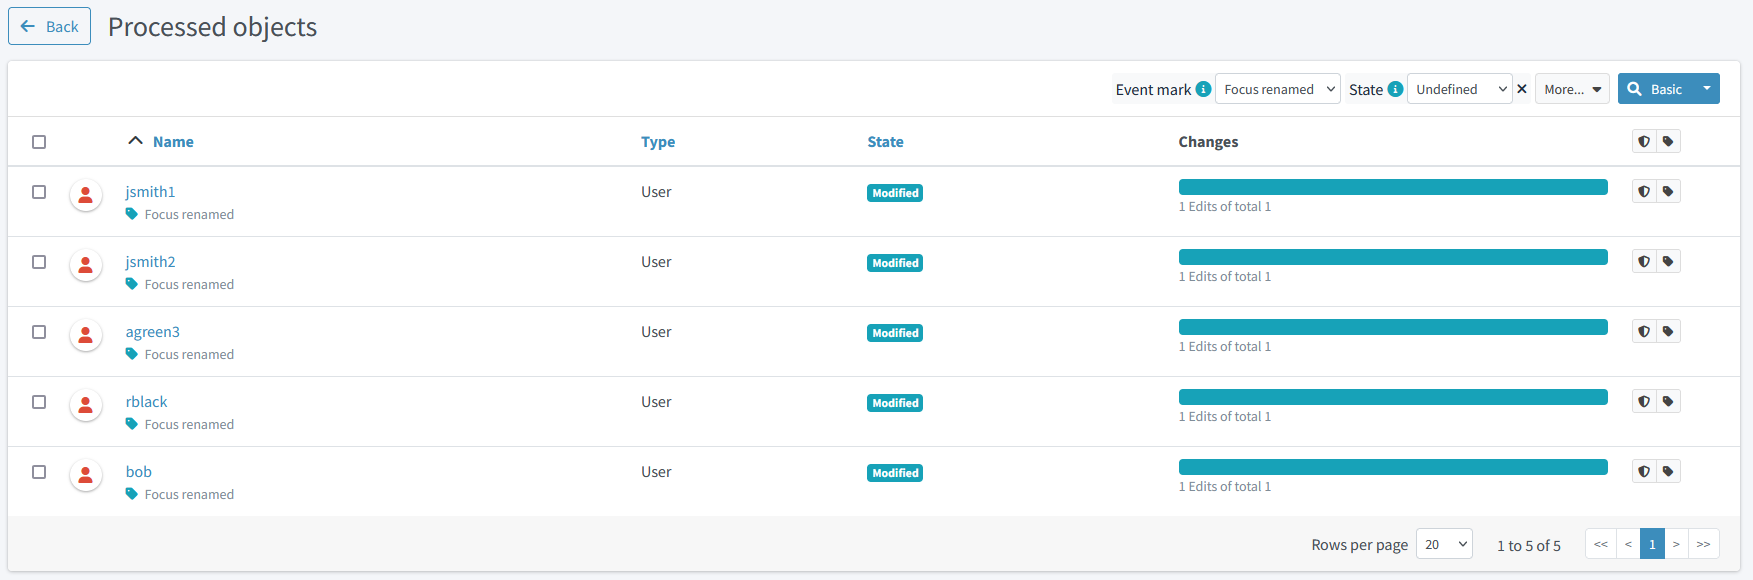Click the shield icon in agreen3 row
The width and height of the screenshot is (1753, 580).
(x=1644, y=331)
